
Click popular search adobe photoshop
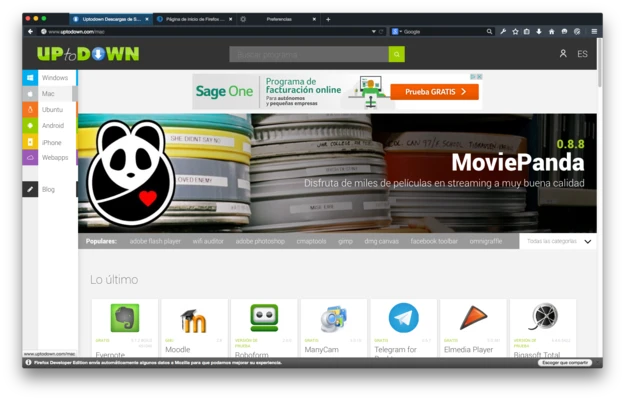point(260,241)
